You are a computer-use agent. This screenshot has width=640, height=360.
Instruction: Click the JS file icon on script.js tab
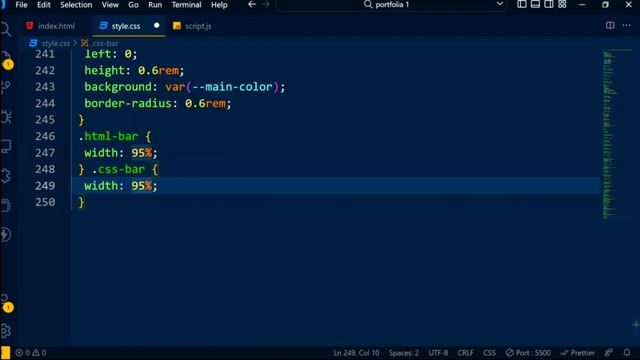pos(177,26)
